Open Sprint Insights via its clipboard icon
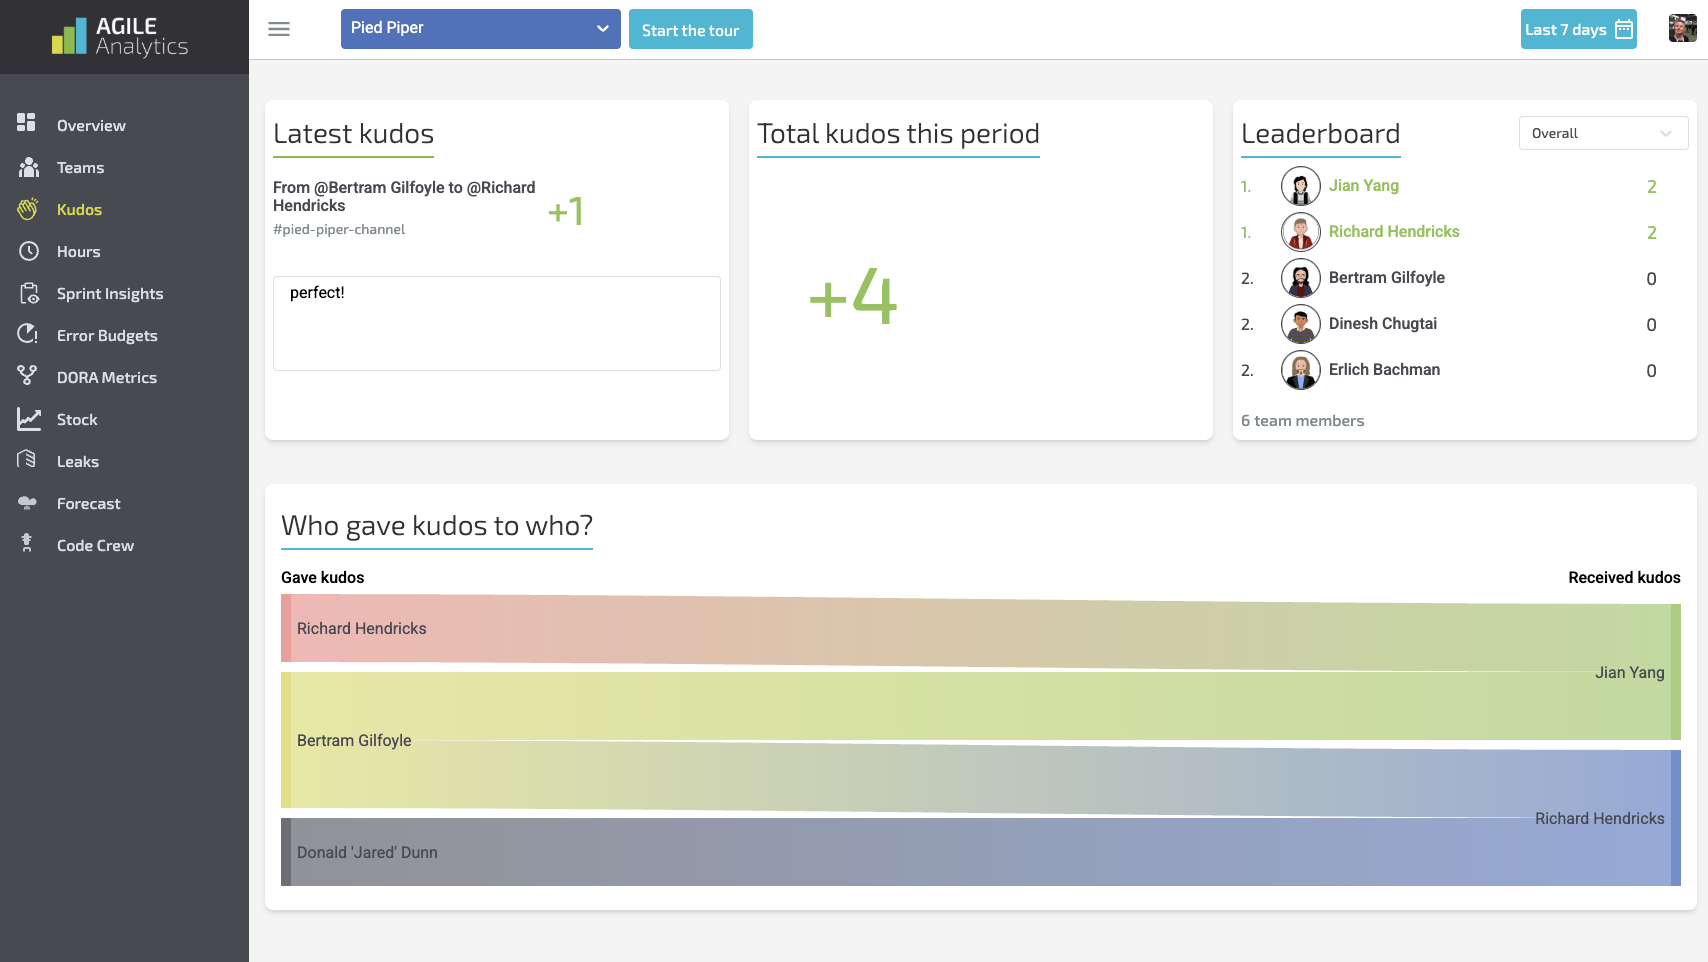Viewport: 1708px width, 962px height. 28,293
